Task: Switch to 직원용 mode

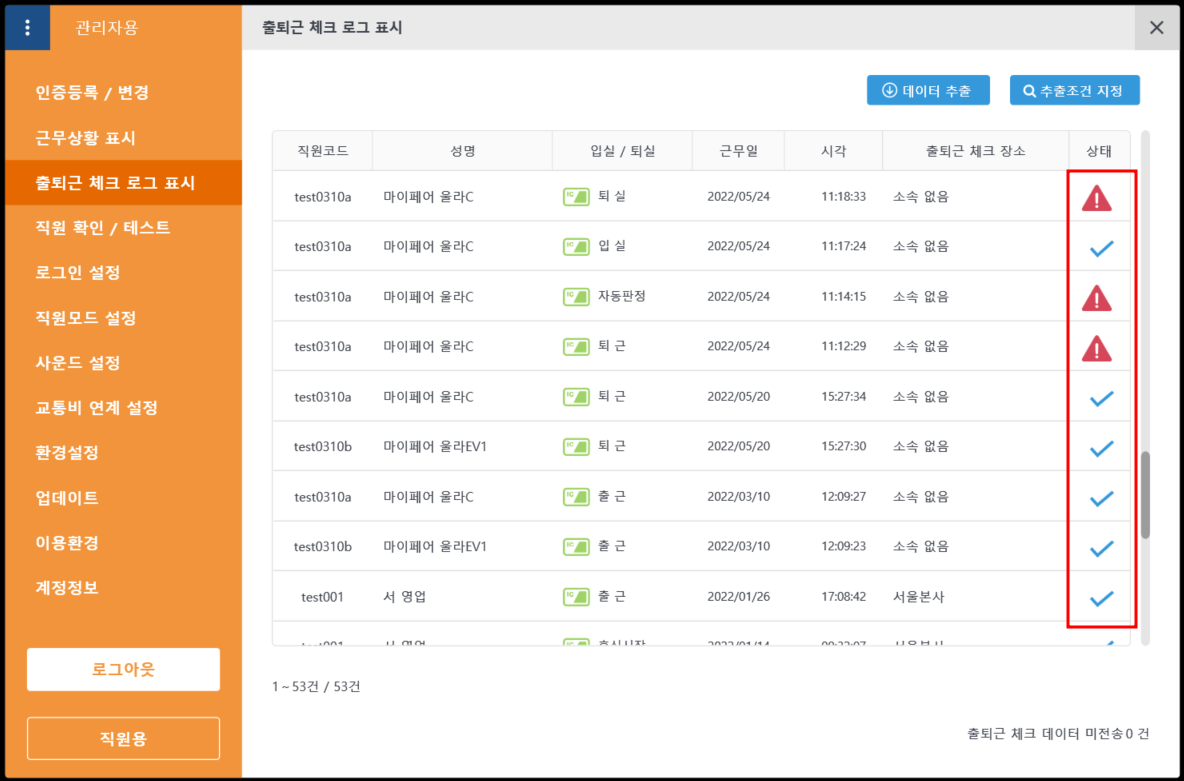Action: tap(123, 739)
